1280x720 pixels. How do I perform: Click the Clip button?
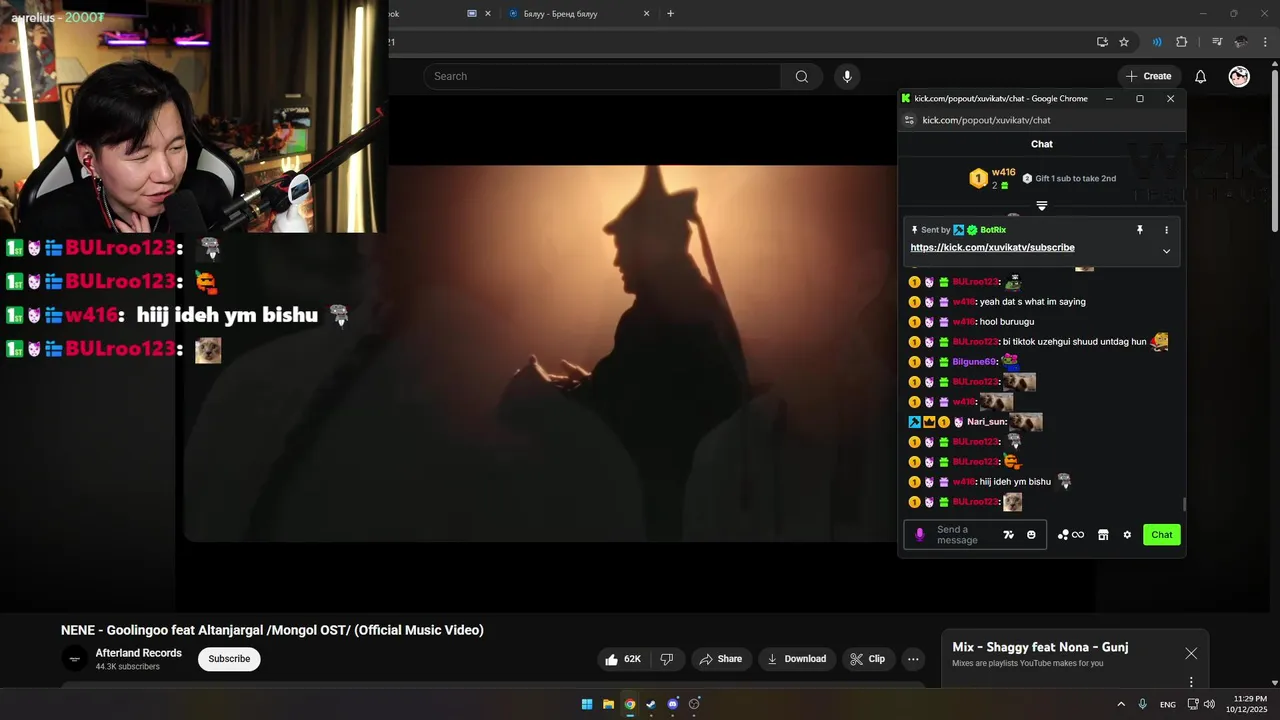tap(867, 659)
